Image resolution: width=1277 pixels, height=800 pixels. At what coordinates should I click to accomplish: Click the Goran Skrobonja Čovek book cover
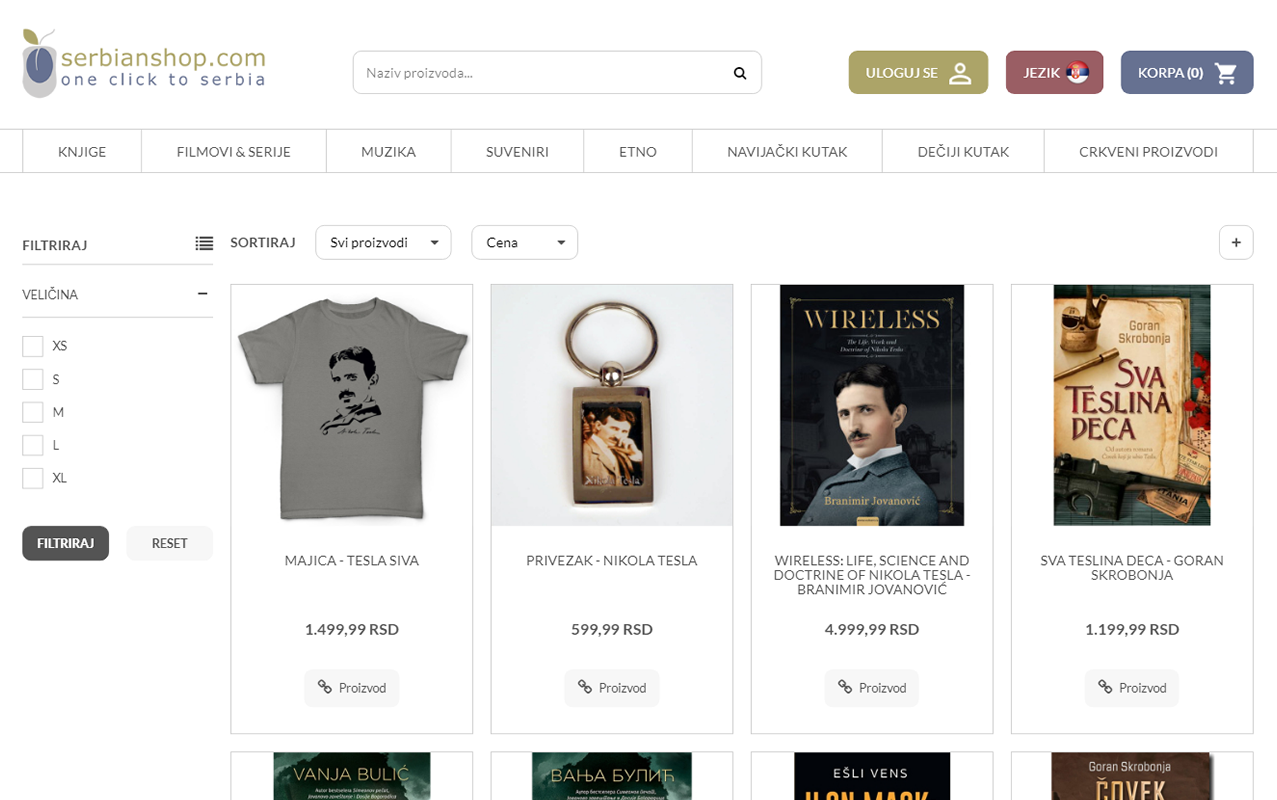click(1132, 777)
